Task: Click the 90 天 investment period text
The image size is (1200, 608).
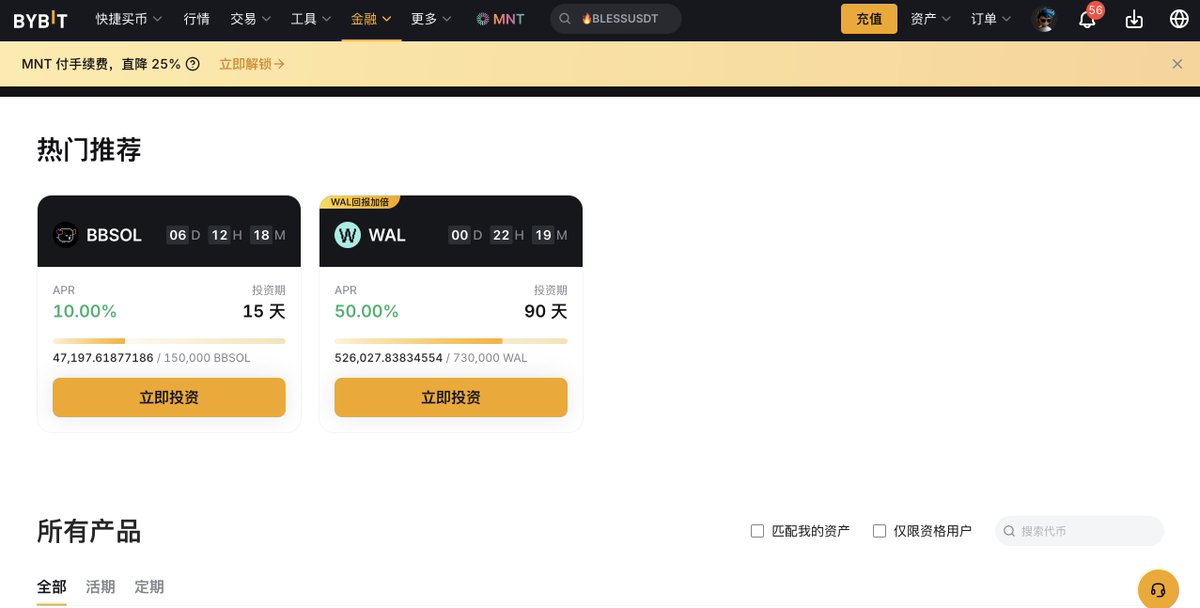Action: tap(546, 311)
